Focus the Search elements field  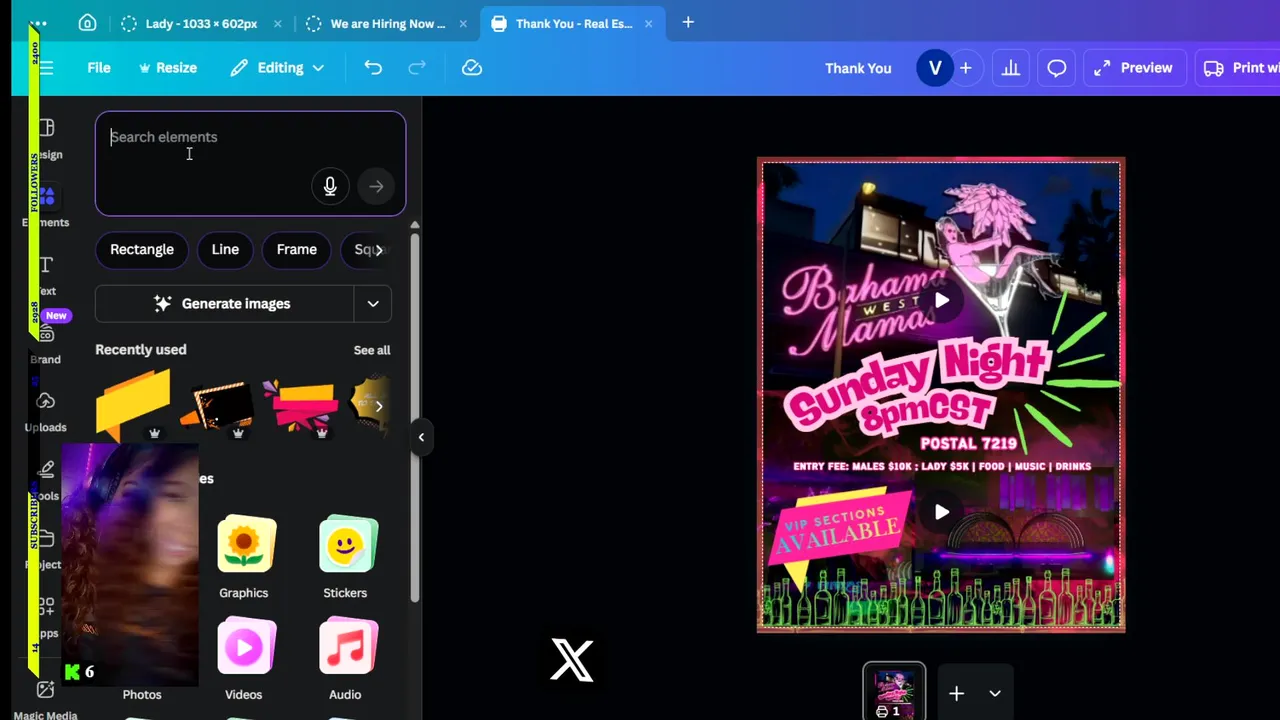click(x=251, y=163)
